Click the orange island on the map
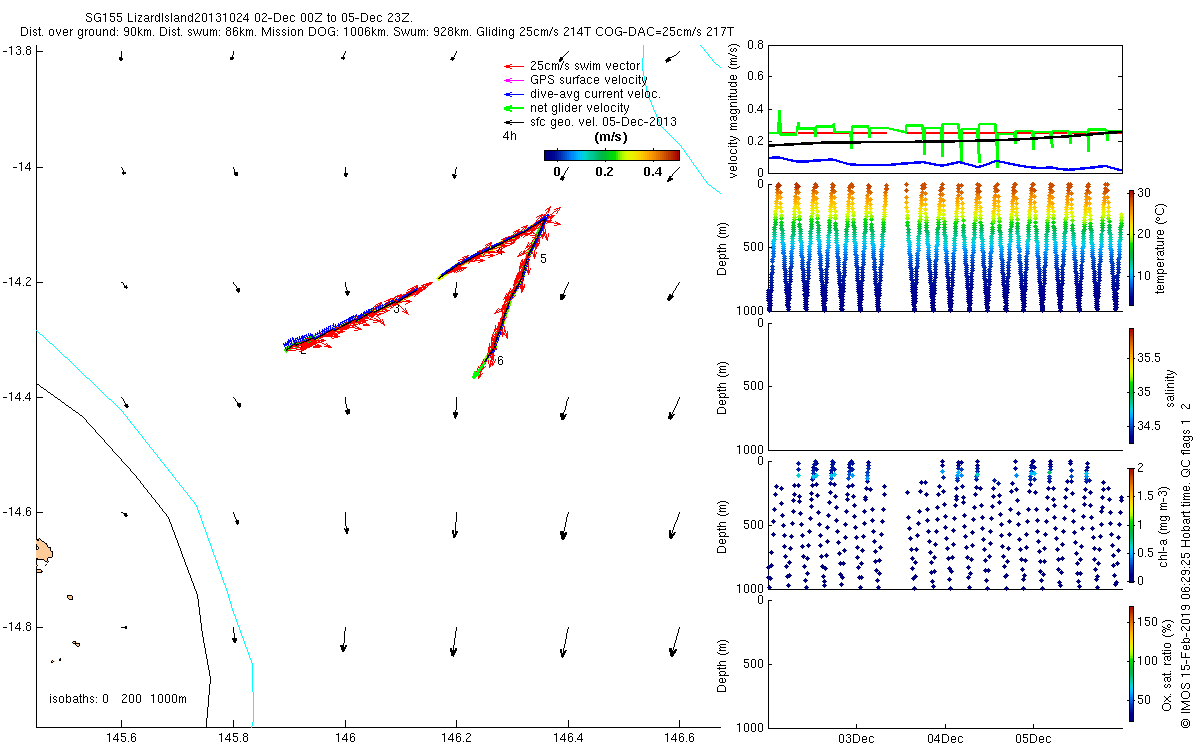Screen dimensions: 1200x750 (x=43, y=549)
